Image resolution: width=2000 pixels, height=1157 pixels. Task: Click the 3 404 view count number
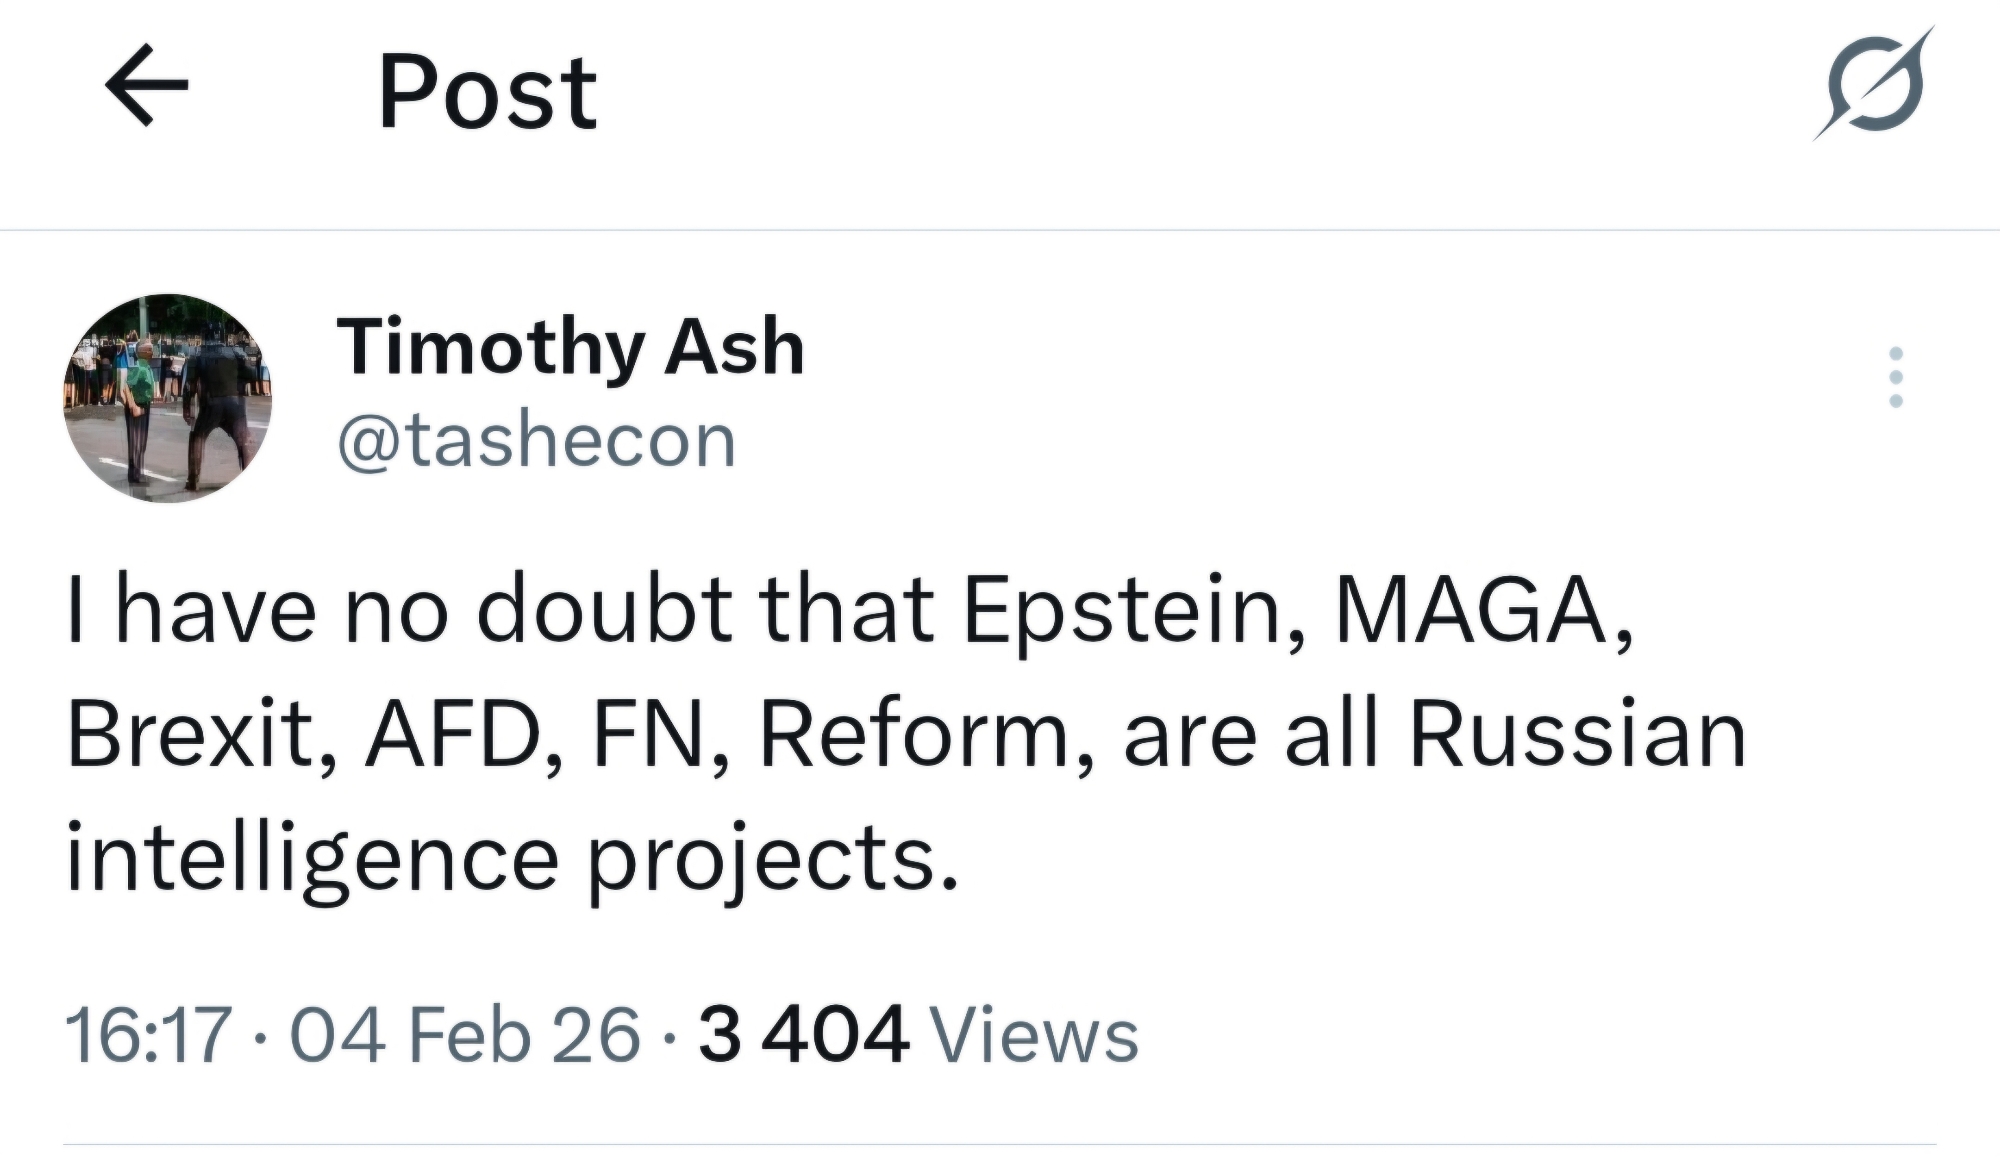[804, 1035]
